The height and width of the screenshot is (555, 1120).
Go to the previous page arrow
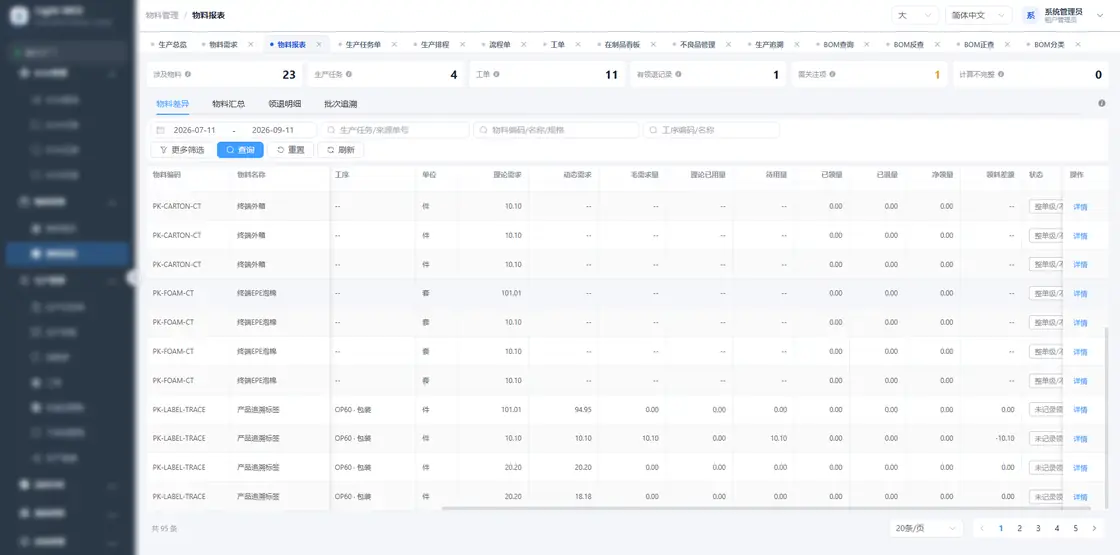click(982, 529)
